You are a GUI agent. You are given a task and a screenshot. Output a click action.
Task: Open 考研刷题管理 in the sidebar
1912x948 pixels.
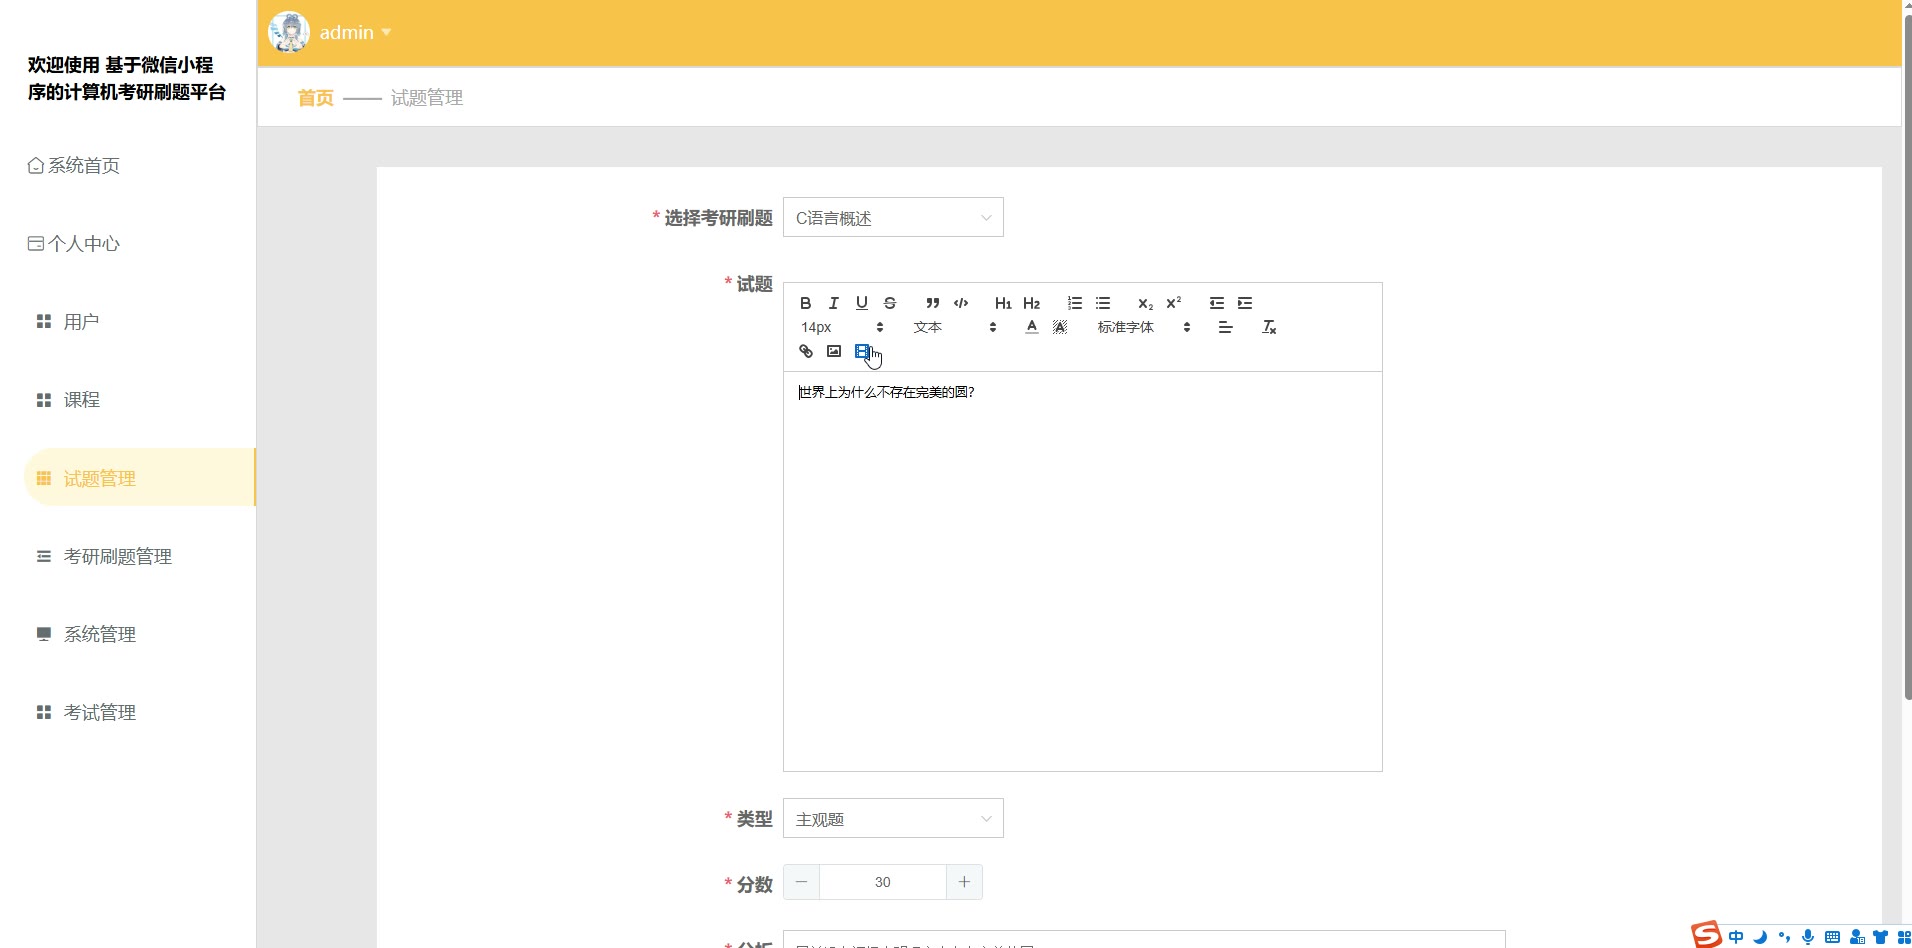point(118,557)
